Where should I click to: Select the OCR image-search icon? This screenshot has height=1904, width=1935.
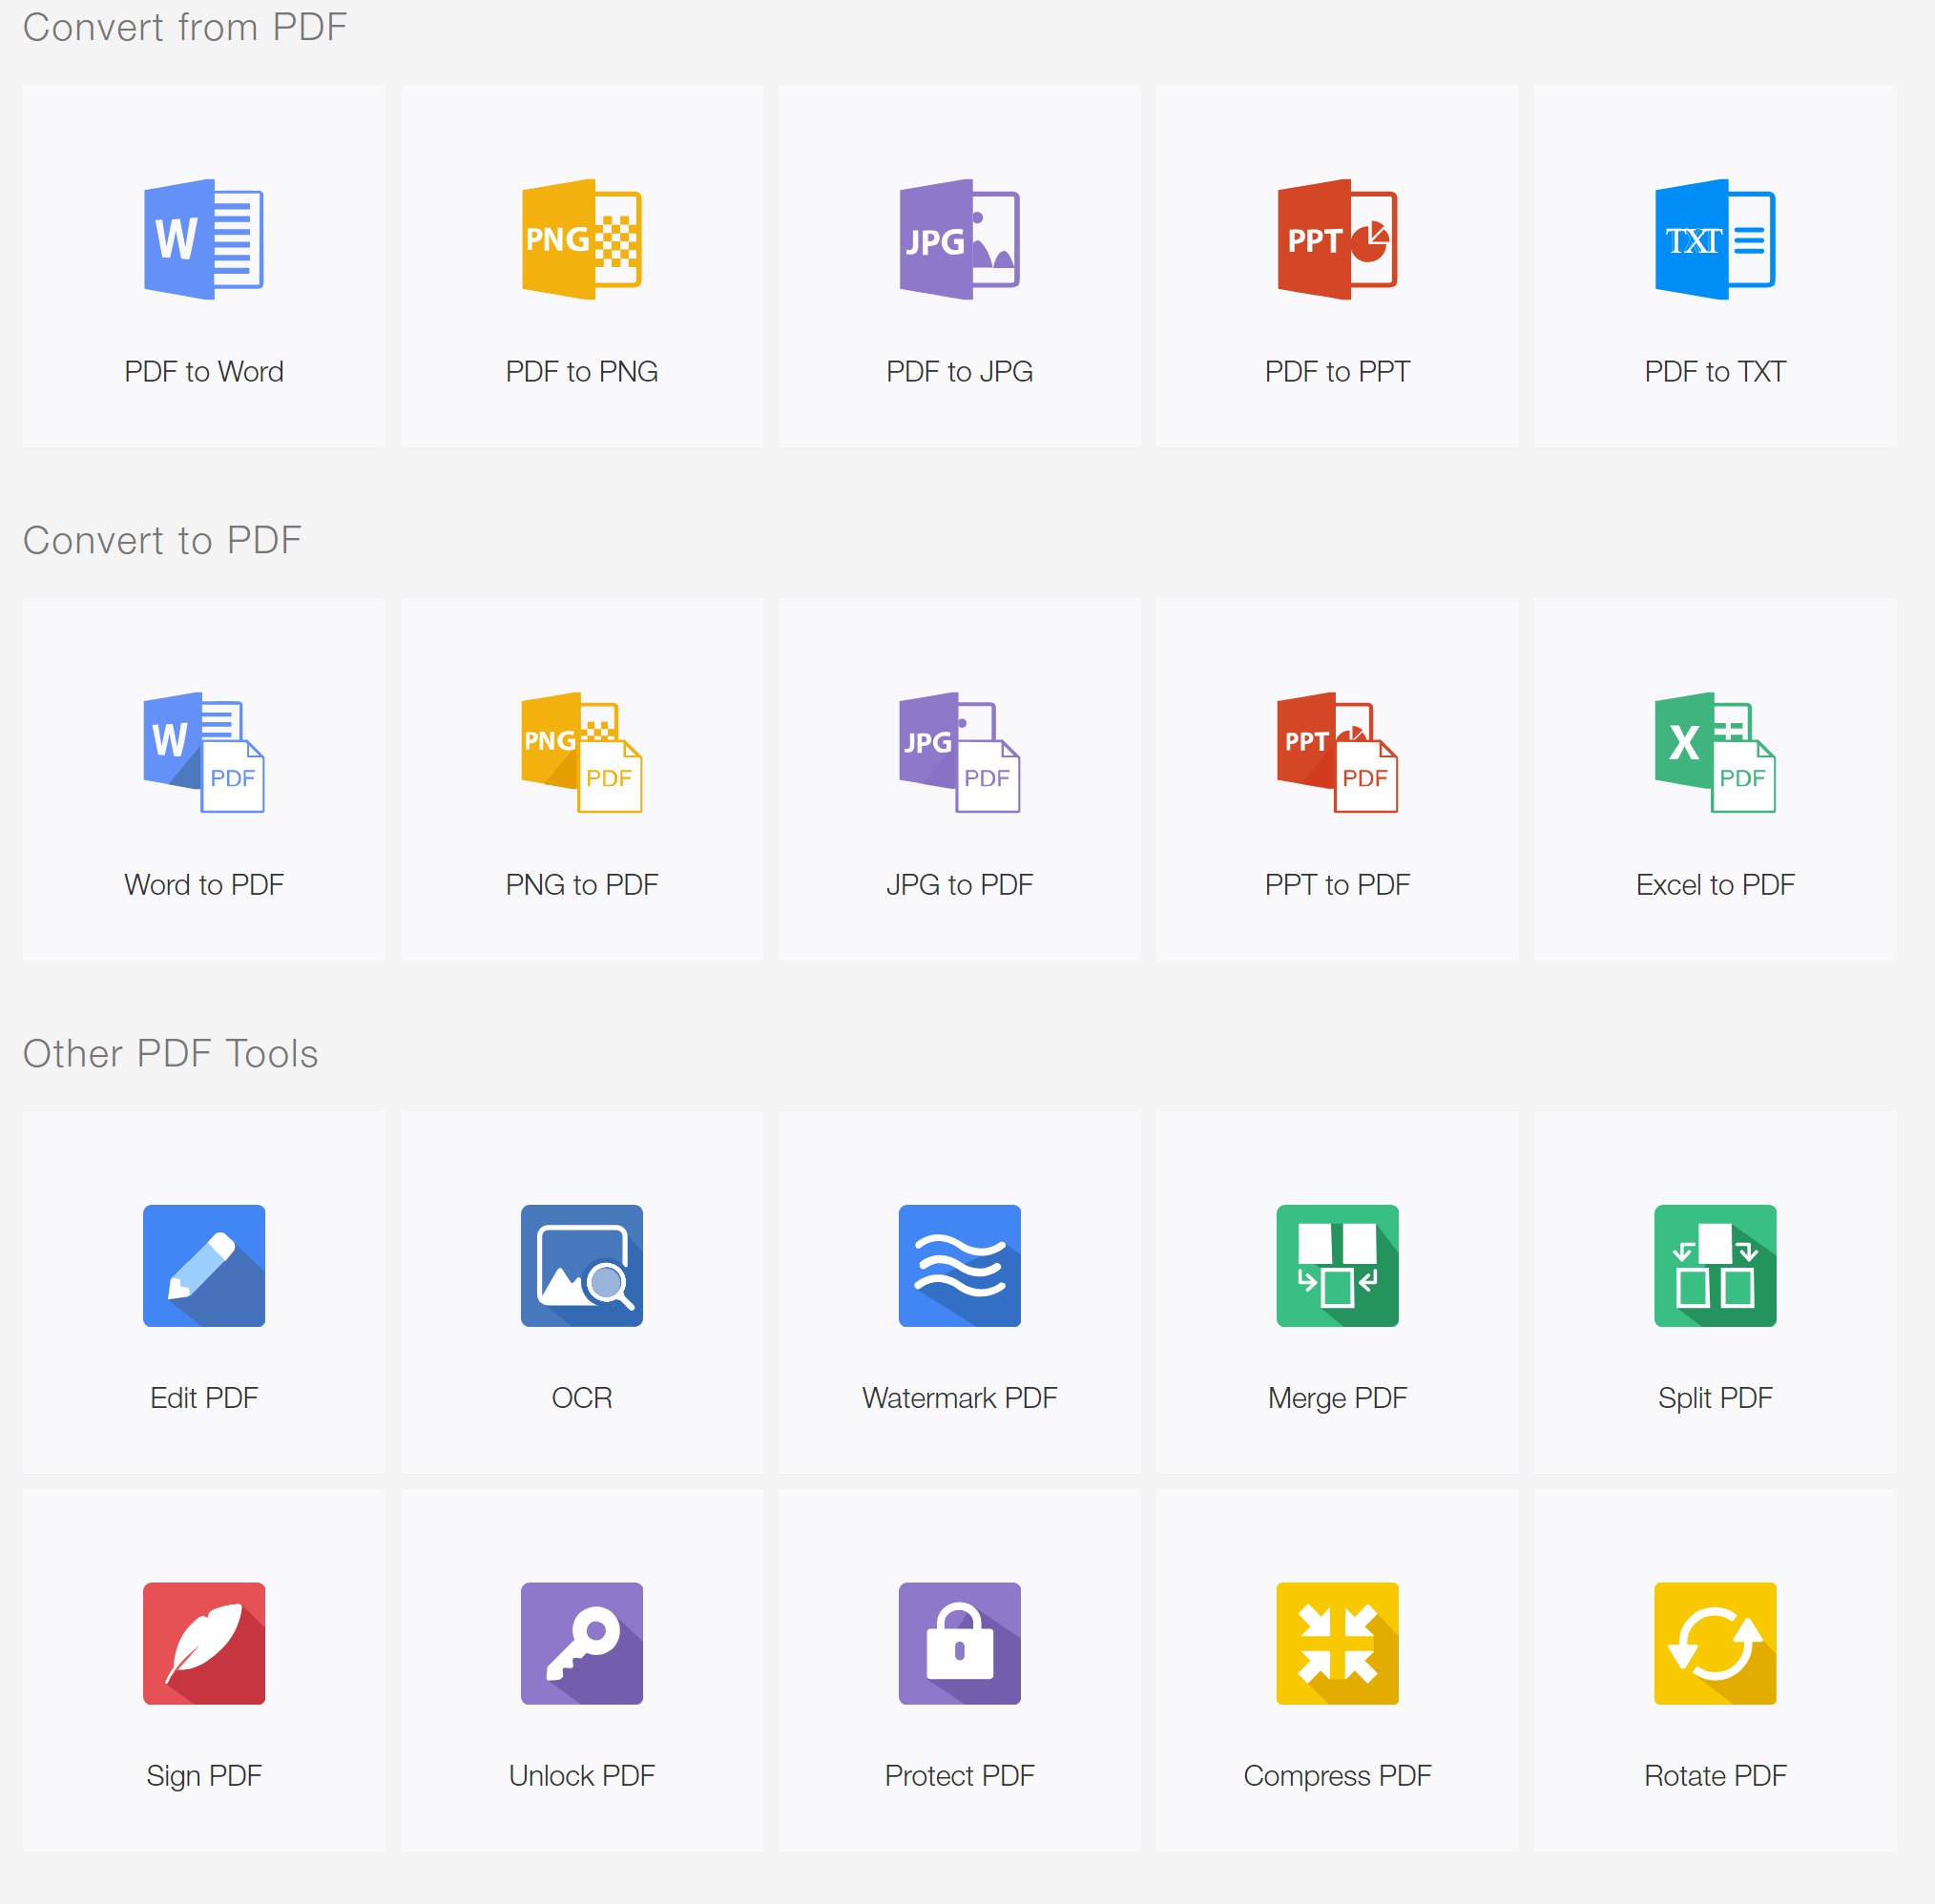(x=582, y=1266)
